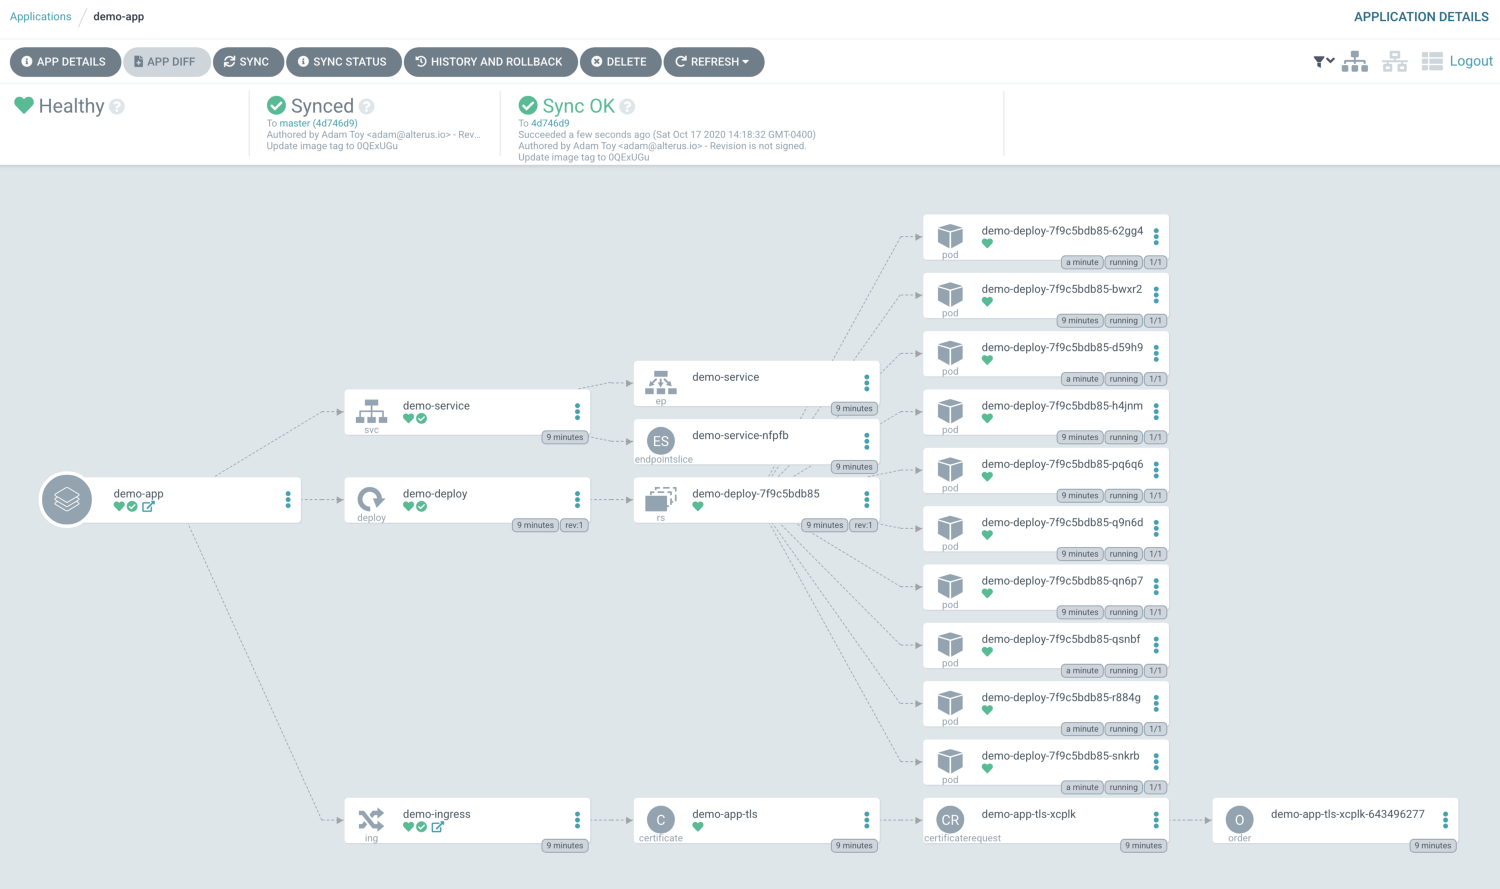This screenshot has width=1500, height=889.
Task: Click the order O icon
Action: [x=1239, y=820]
